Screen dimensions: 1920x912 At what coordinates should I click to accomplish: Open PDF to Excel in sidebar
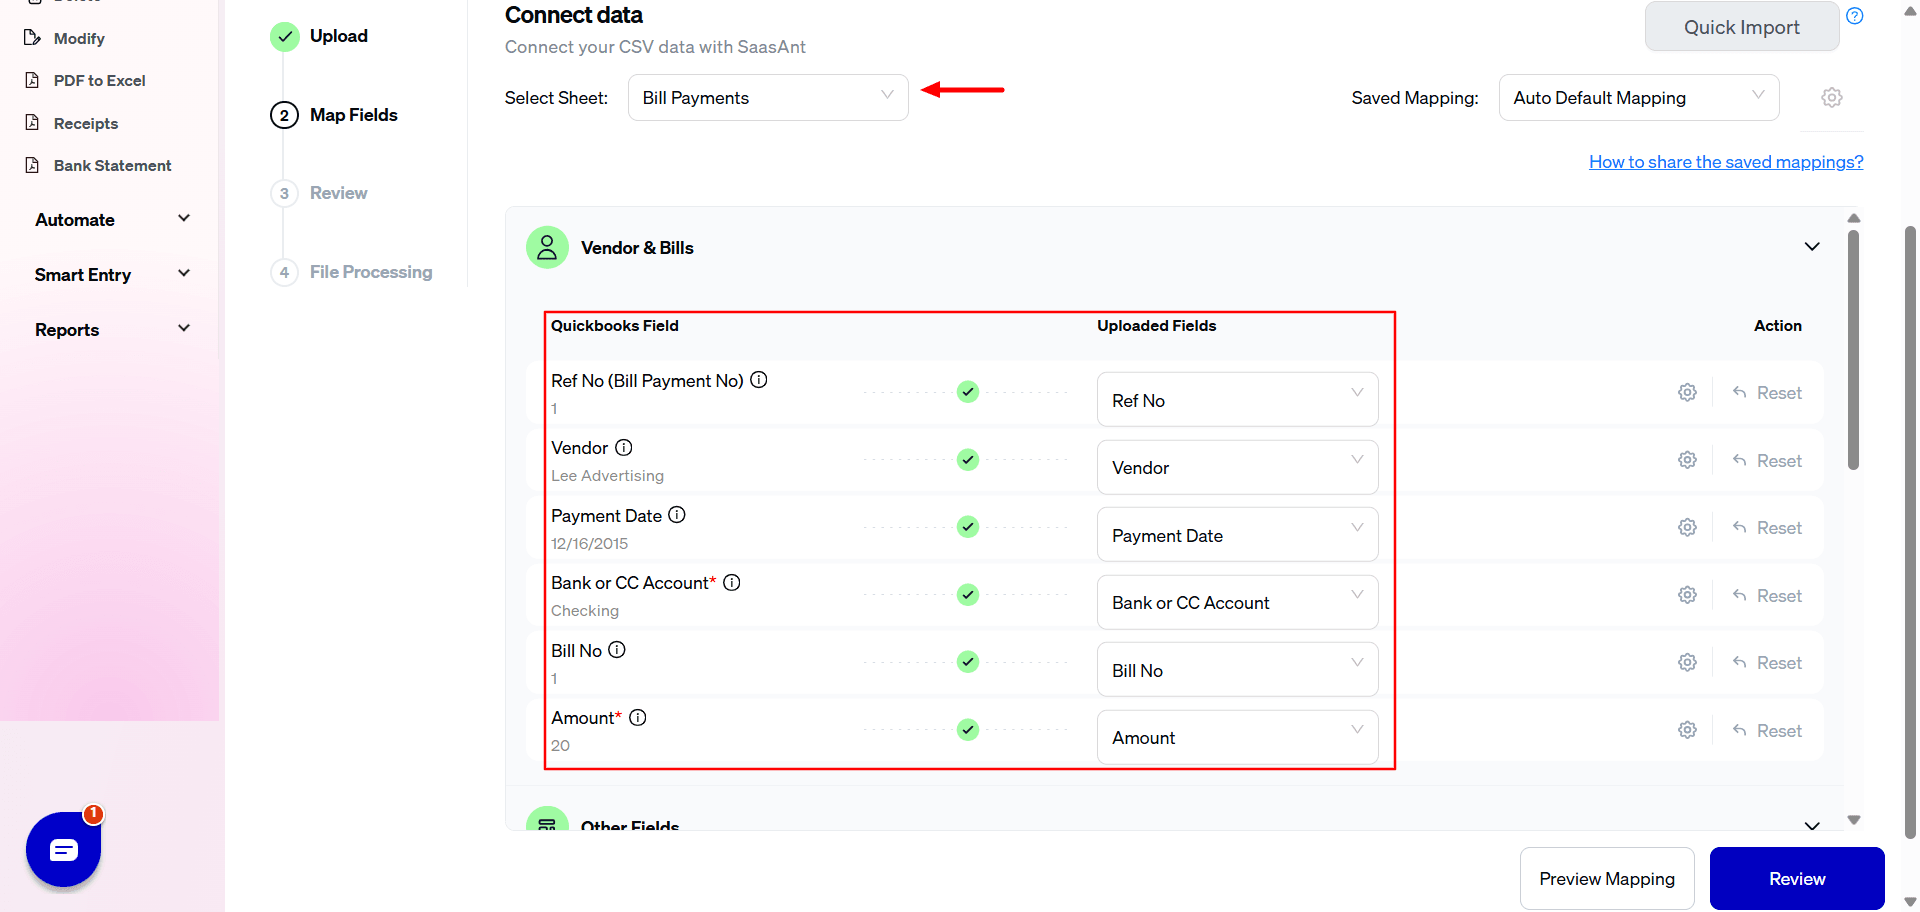pos(99,80)
